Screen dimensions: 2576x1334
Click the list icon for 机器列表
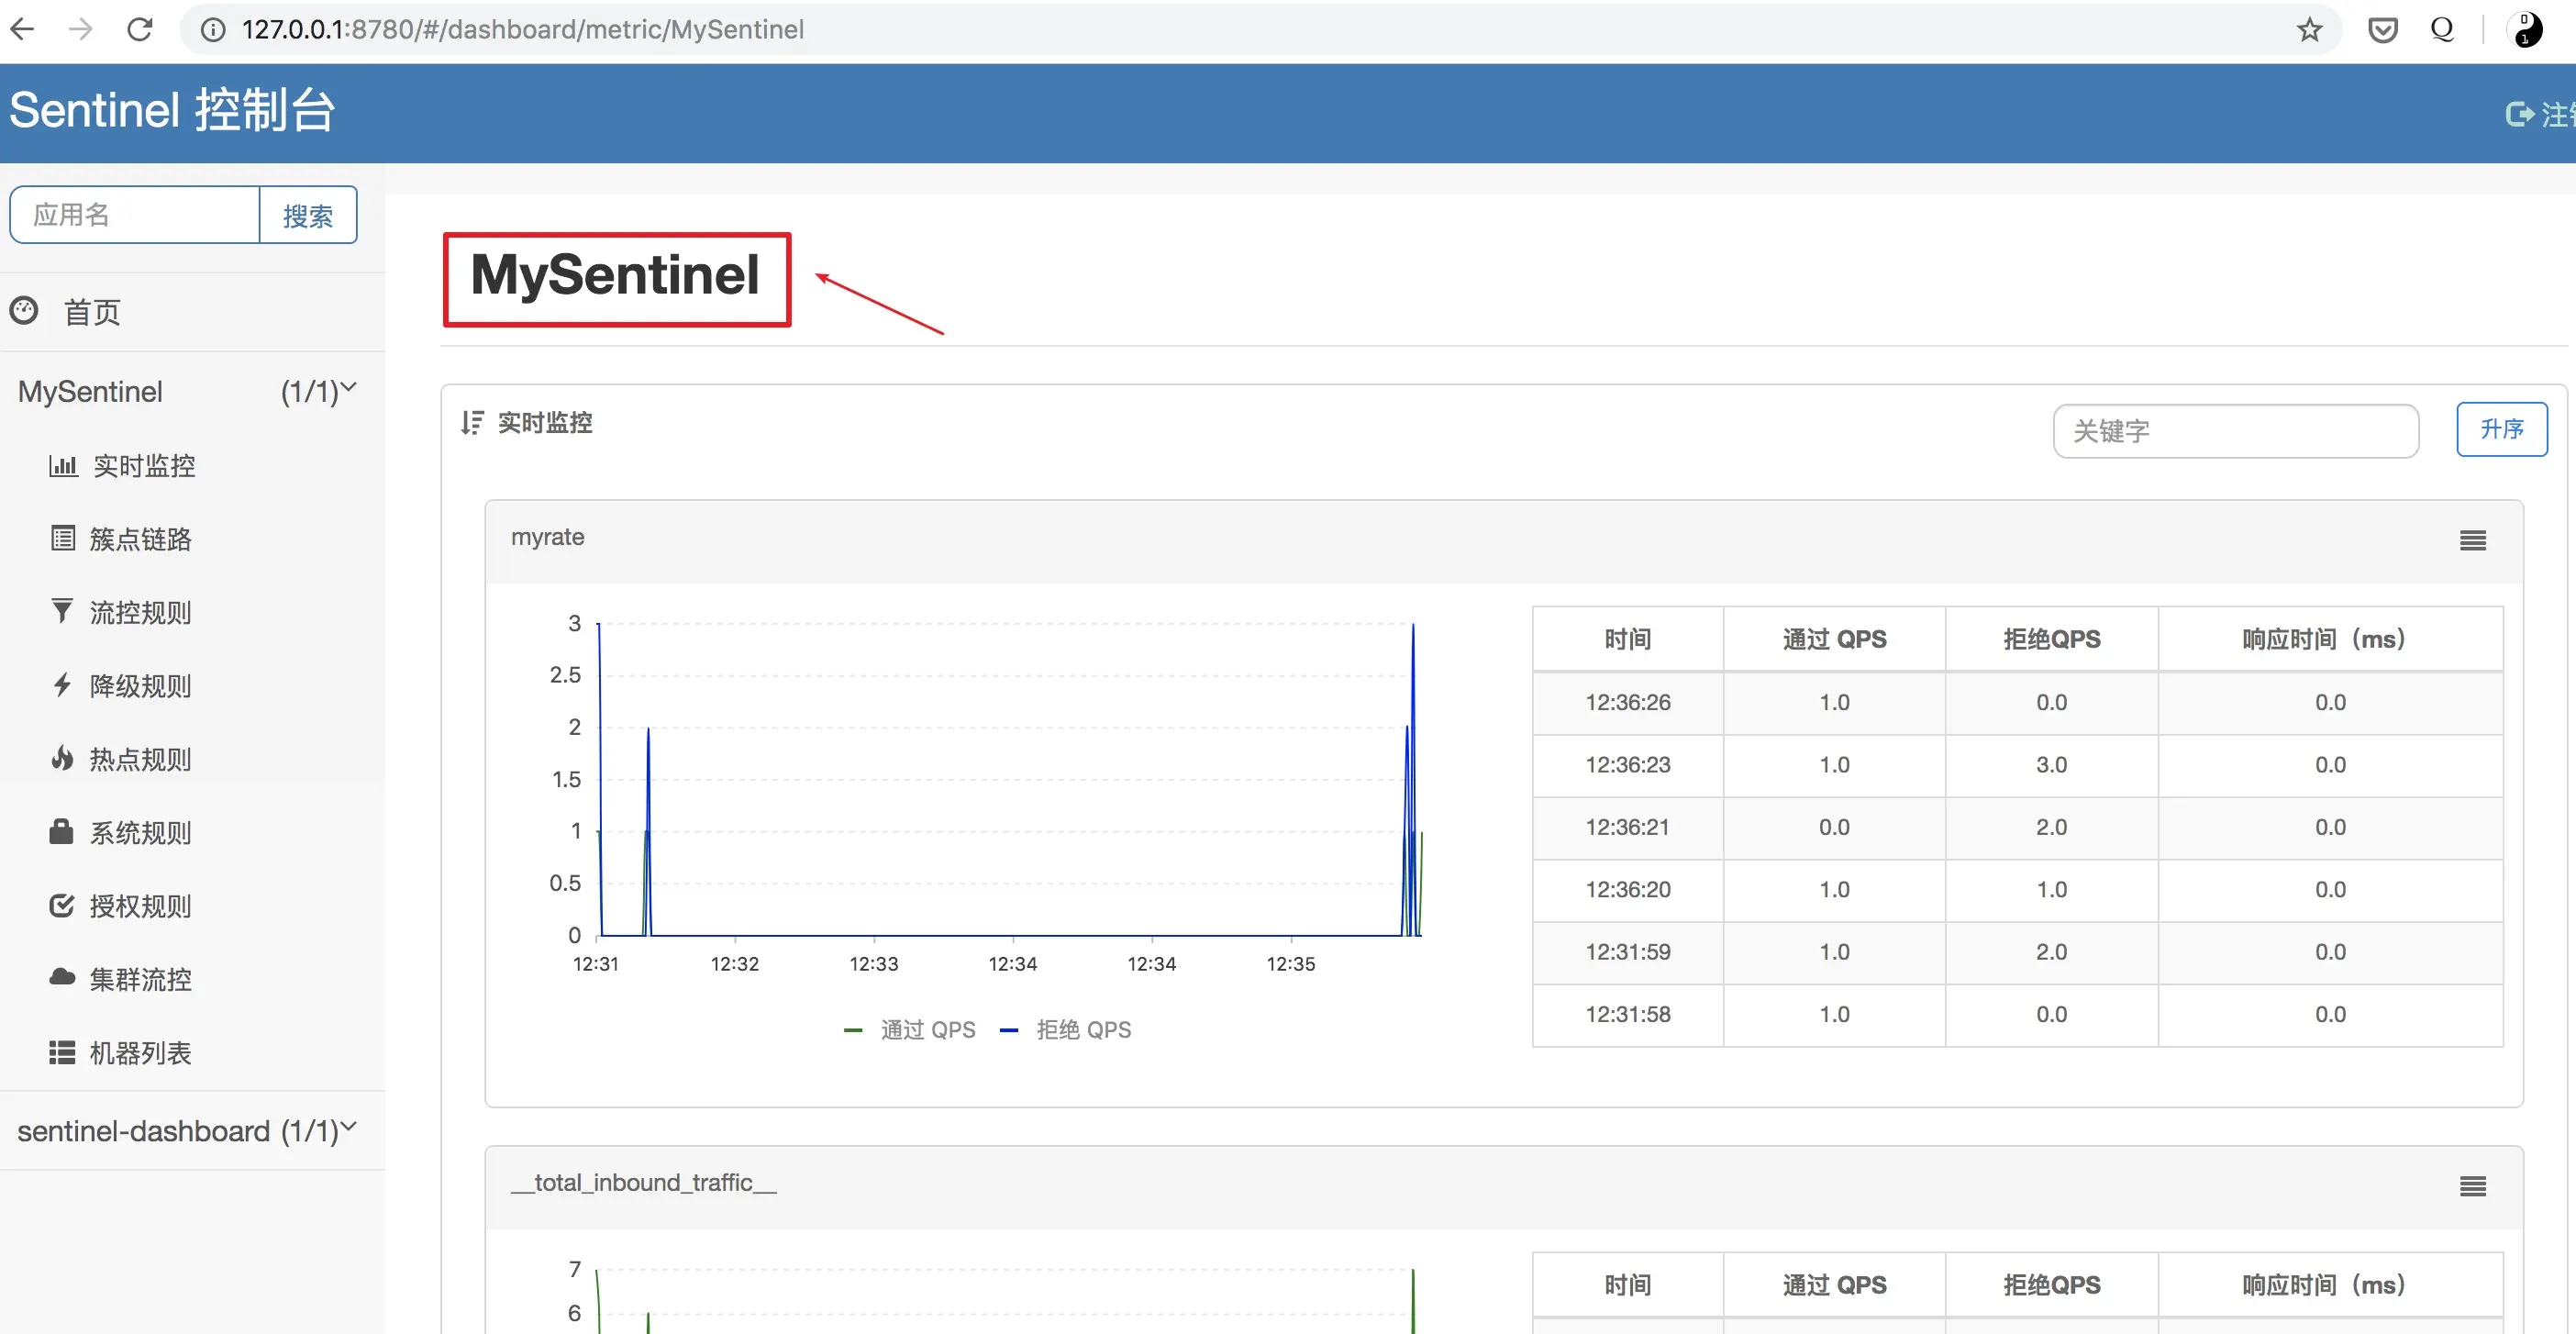pyautogui.click(x=62, y=1052)
